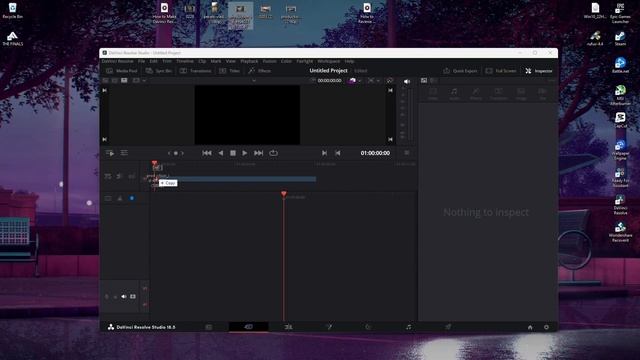Click the 01:00:00:00 timecode field
The height and width of the screenshot is (360, 640).
click(375, 153)
